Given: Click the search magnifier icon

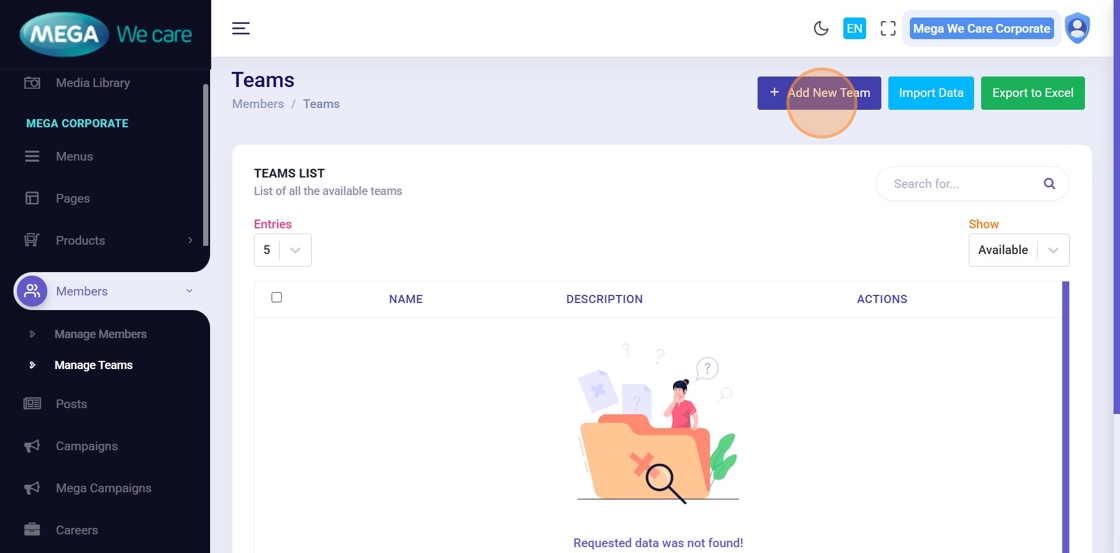Looking at the screenshot, I should tap(1049, 184).
